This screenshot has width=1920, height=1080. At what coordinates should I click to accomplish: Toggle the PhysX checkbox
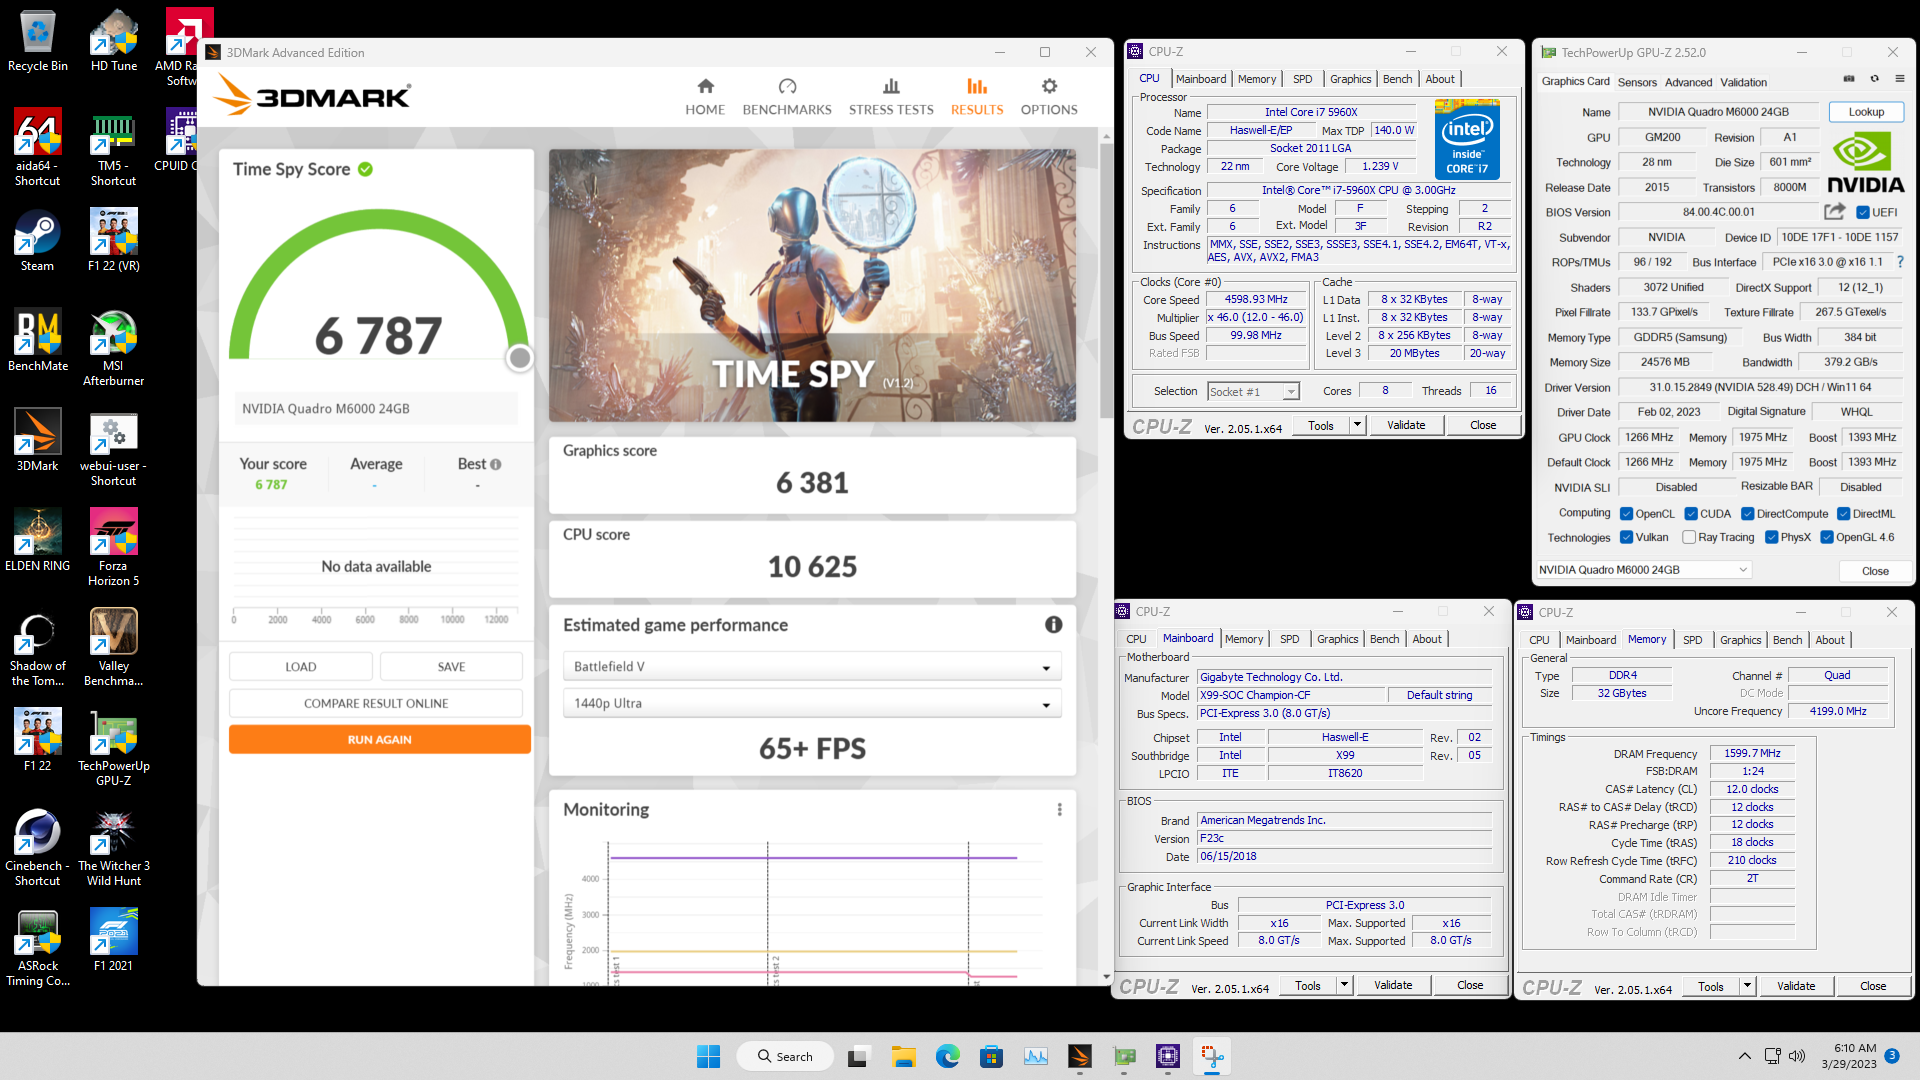tap(1772, 537)
